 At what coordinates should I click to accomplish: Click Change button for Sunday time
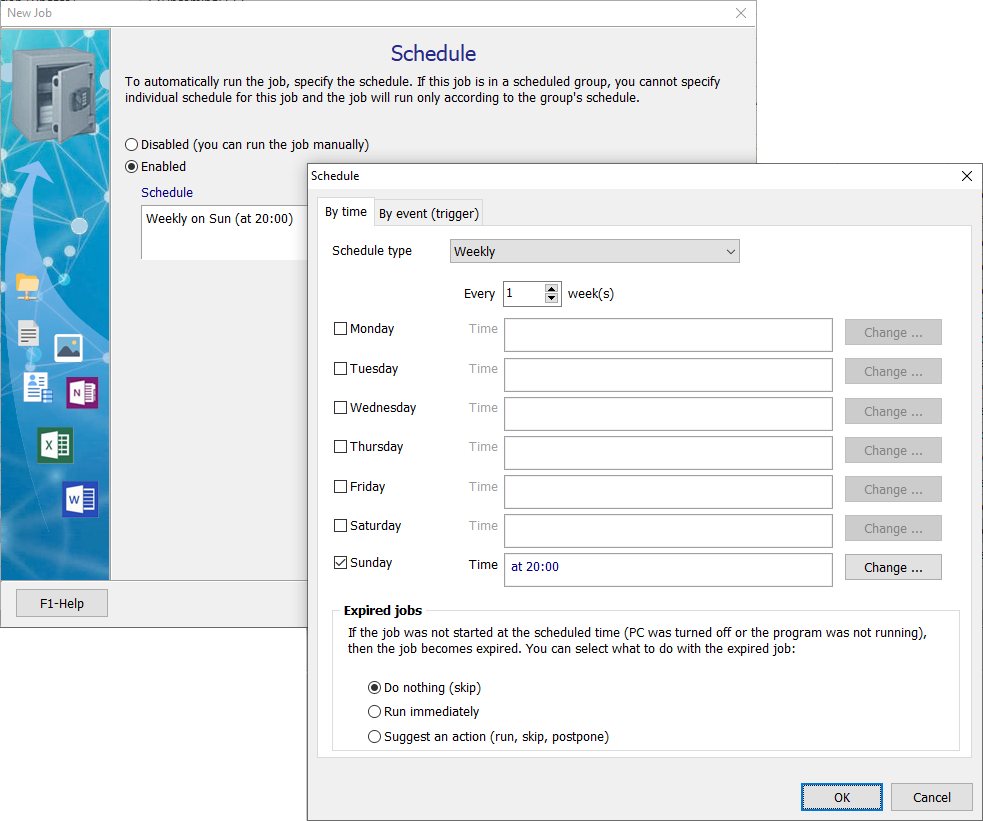tap(893, 568)
